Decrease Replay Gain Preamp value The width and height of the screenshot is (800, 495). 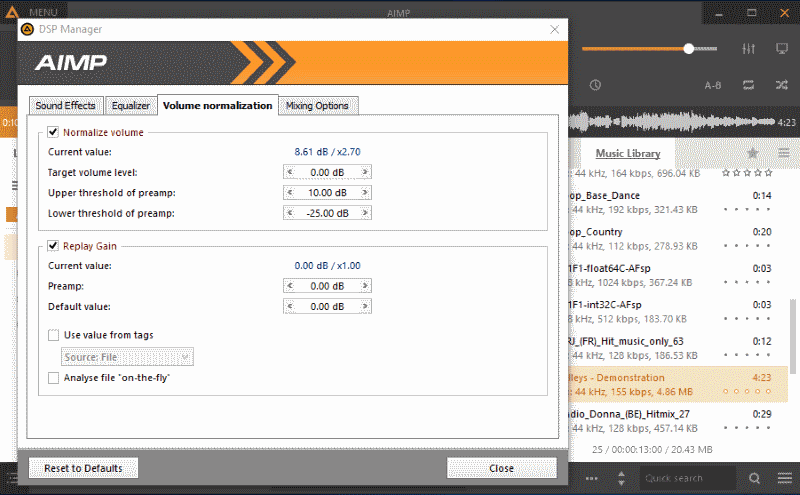(x=290, y=286)
